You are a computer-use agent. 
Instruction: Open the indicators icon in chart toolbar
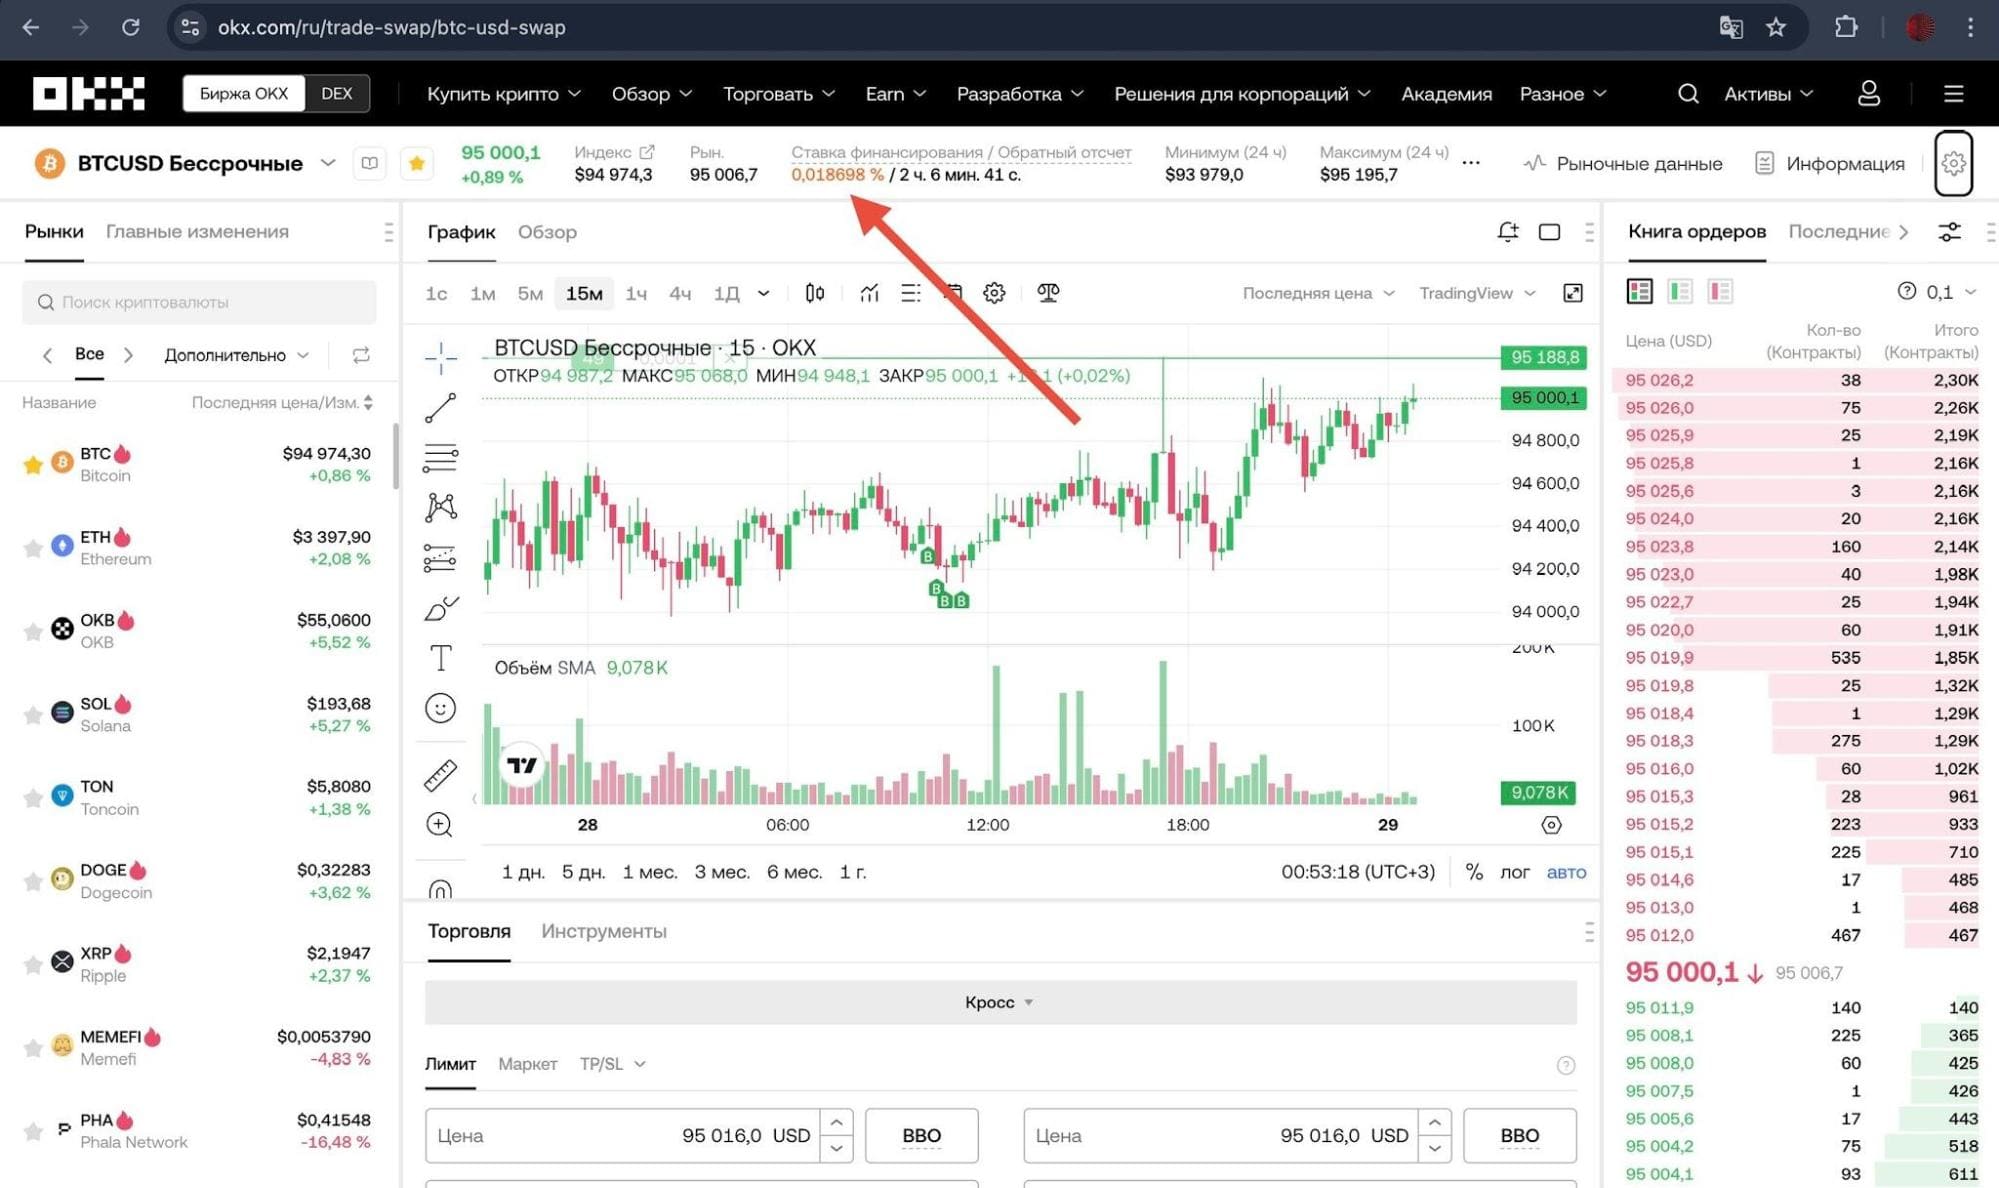[869, 293]
